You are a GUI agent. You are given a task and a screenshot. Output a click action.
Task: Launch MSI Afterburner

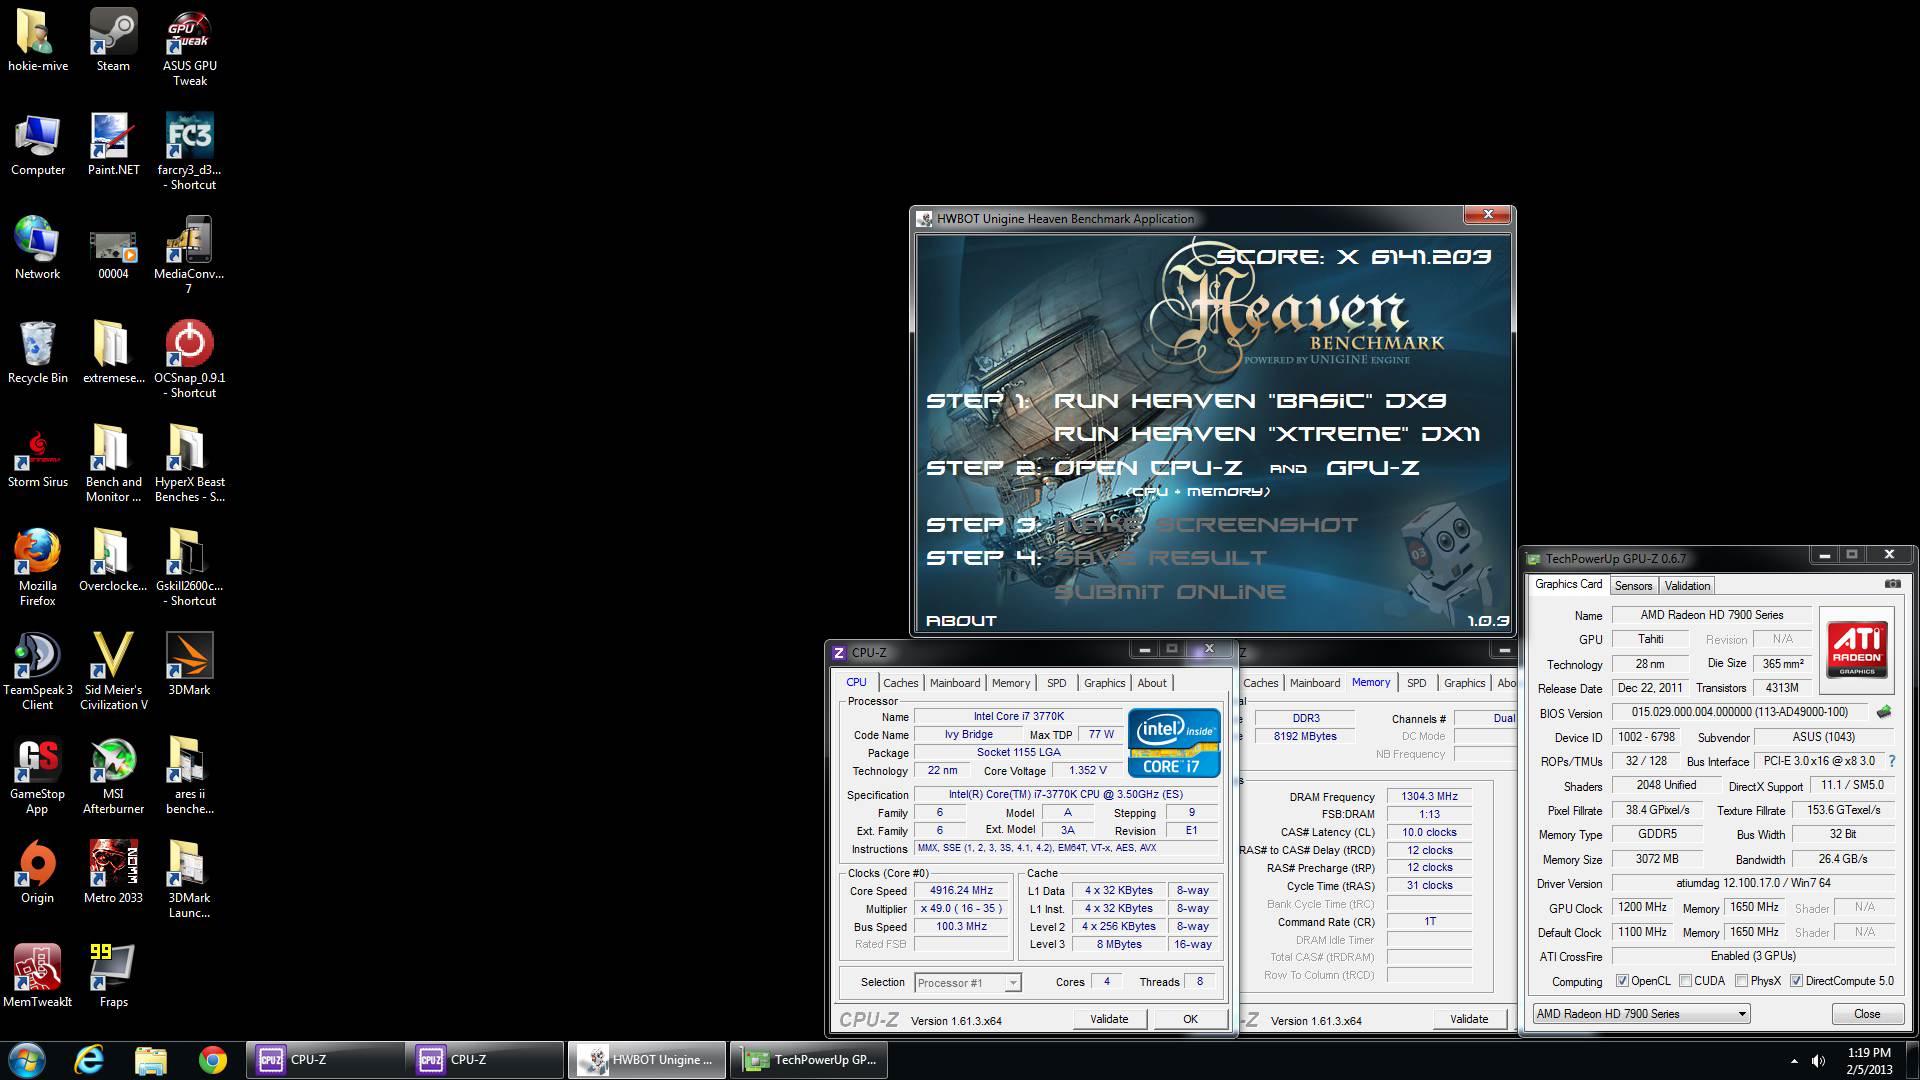click(x=113, y=775)
